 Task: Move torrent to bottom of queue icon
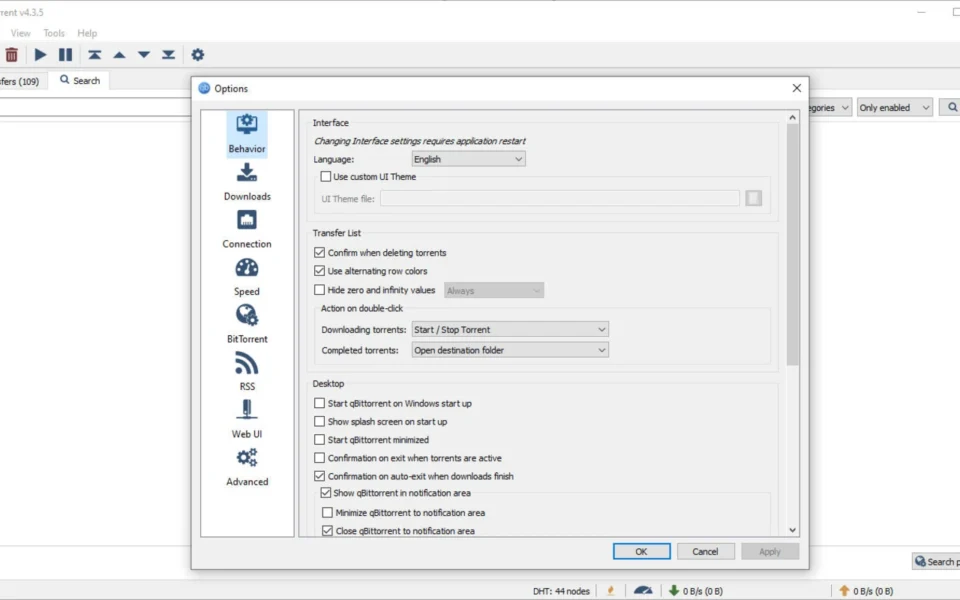click(x=168, y=54)
